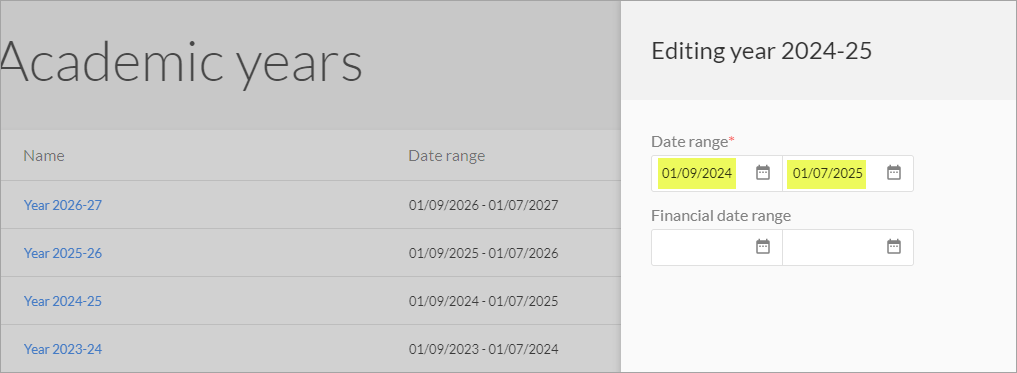Open calendar for financial date range end
1017x373 pixels.
click(894, 247)
